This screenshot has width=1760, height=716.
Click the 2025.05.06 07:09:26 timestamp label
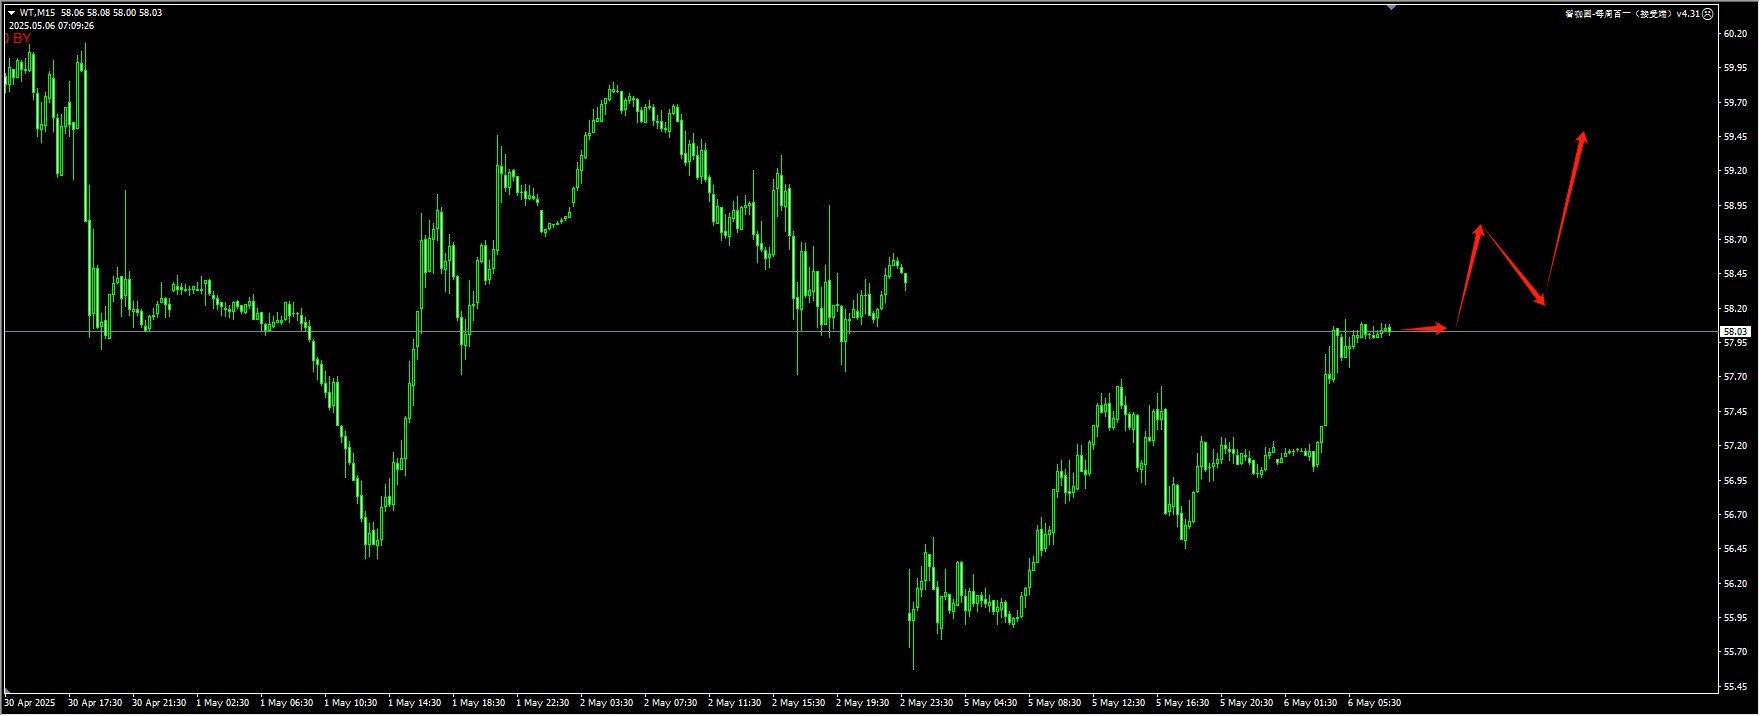click(x=52, y=26)
